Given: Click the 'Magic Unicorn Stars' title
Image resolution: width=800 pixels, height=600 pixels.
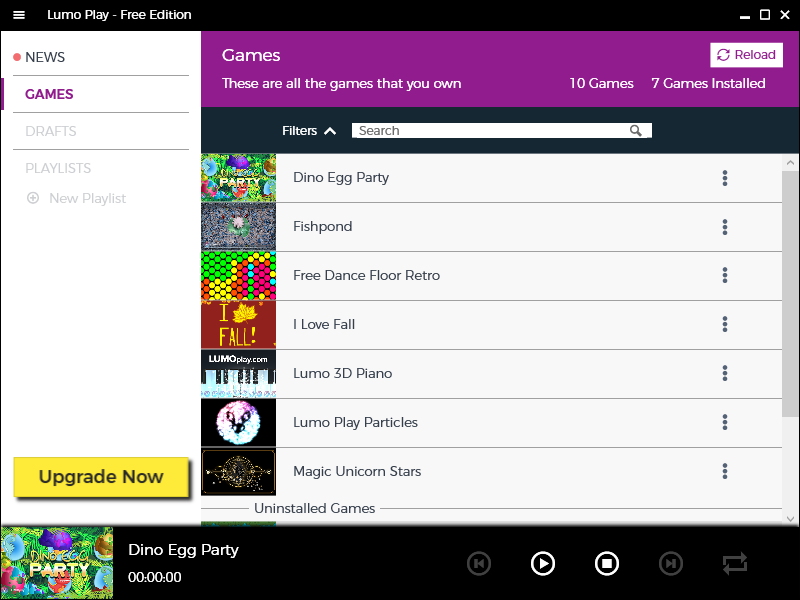Looking at the screenshot, I should click(357, 471).
